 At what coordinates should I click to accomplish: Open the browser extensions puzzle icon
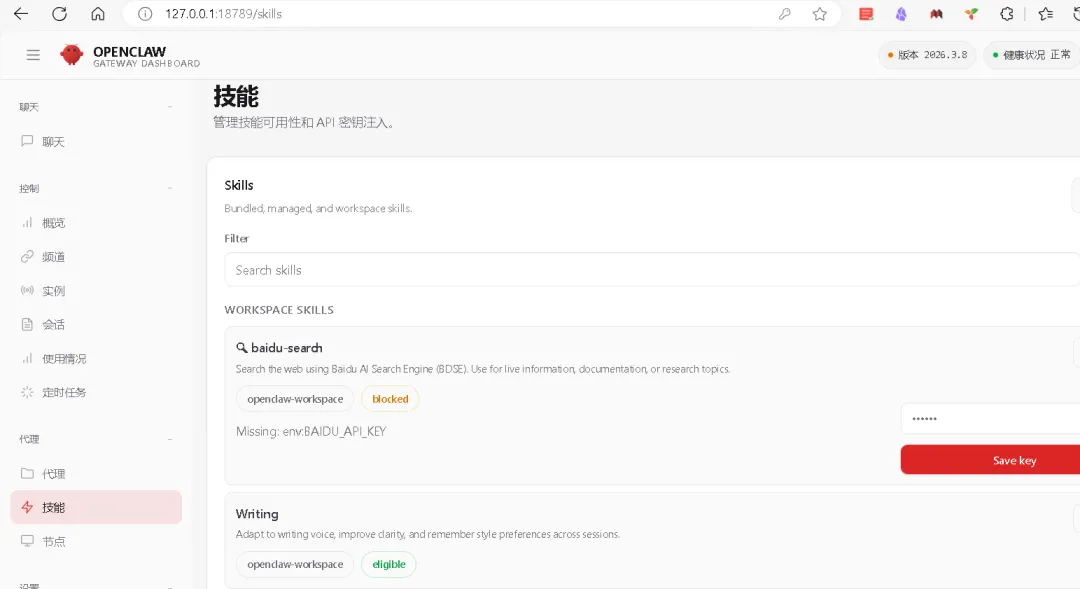click(1007, 14)
